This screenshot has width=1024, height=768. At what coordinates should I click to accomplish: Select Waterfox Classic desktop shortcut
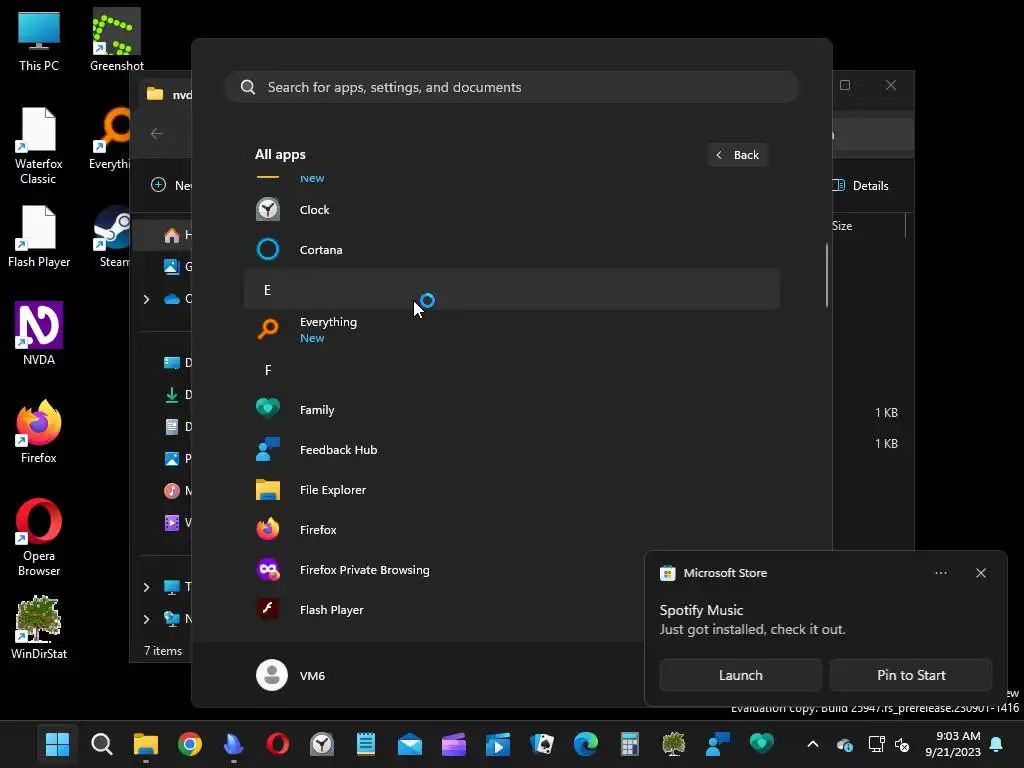coord(39,146)
